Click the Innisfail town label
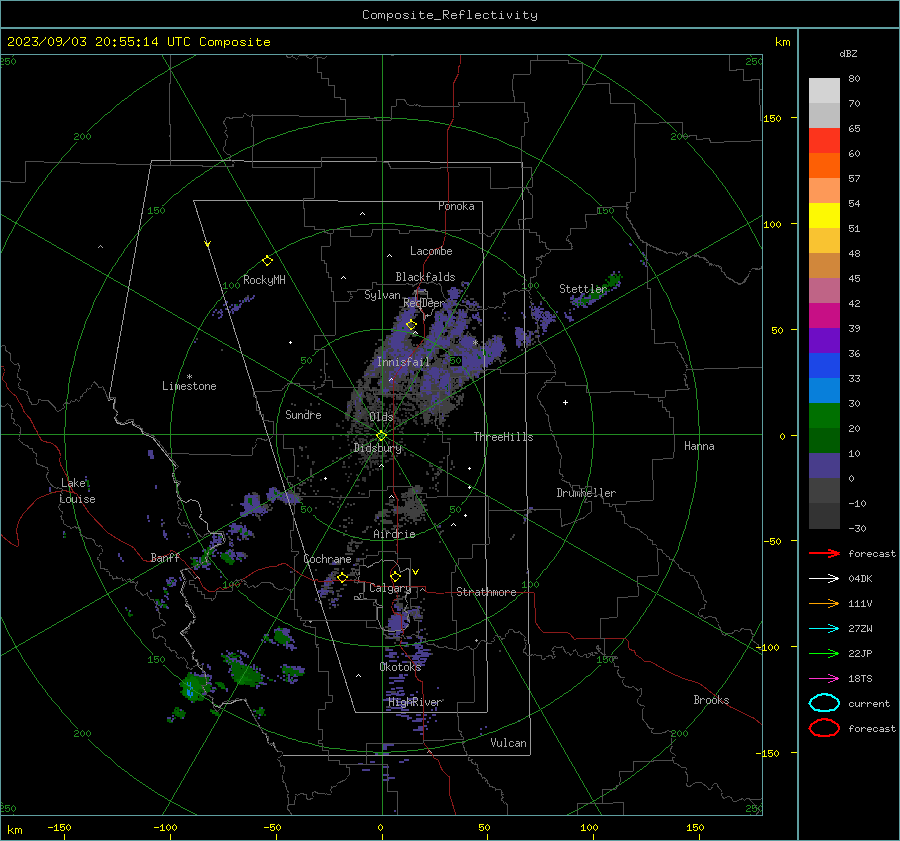Viewport: 900px width, 841px height. point(403,362)
